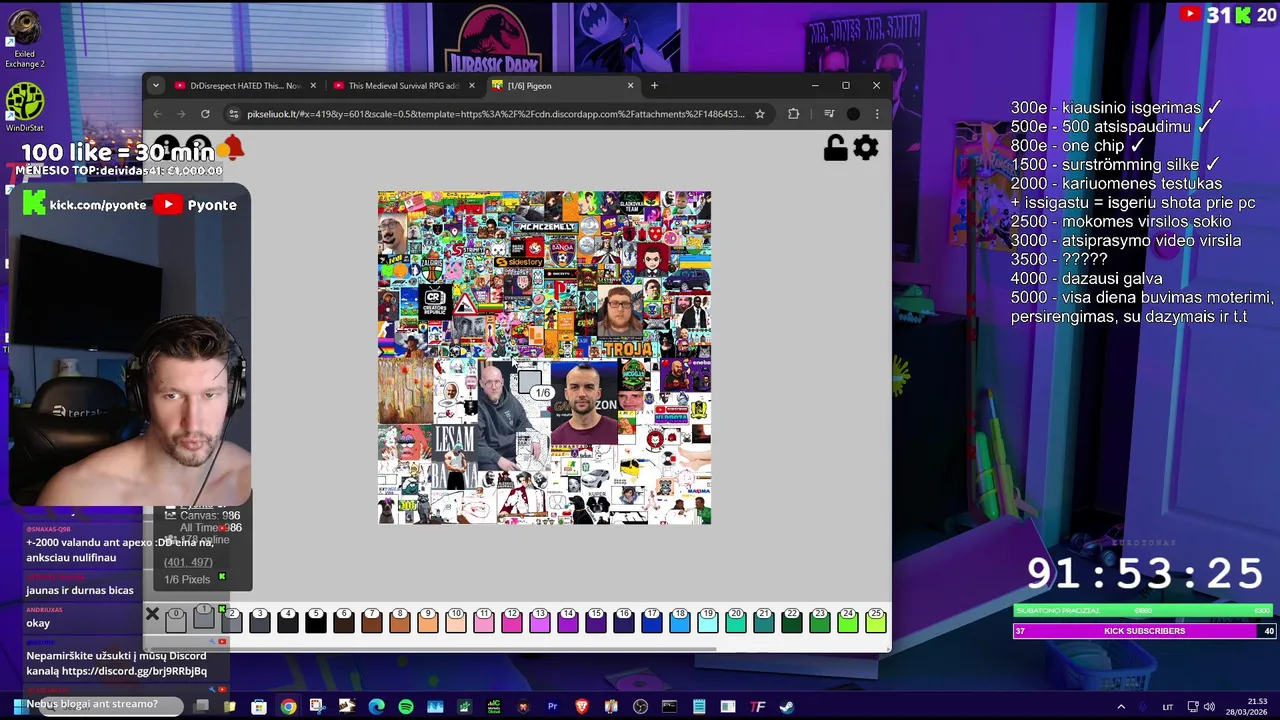Viewport: 1280px width, 720px height.
Task: Show hidden system tray icons
Action: coord(1120,707)
